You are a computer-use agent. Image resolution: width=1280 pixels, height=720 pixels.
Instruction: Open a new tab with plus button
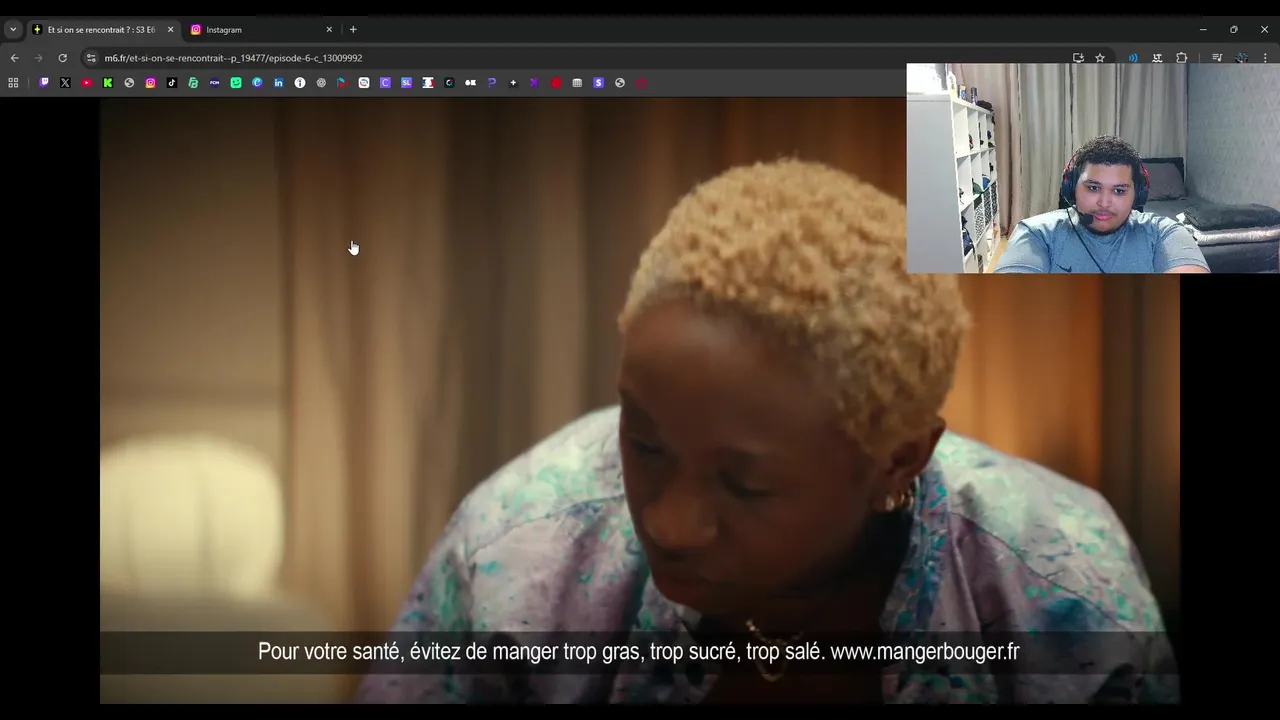tap(353, 30)
